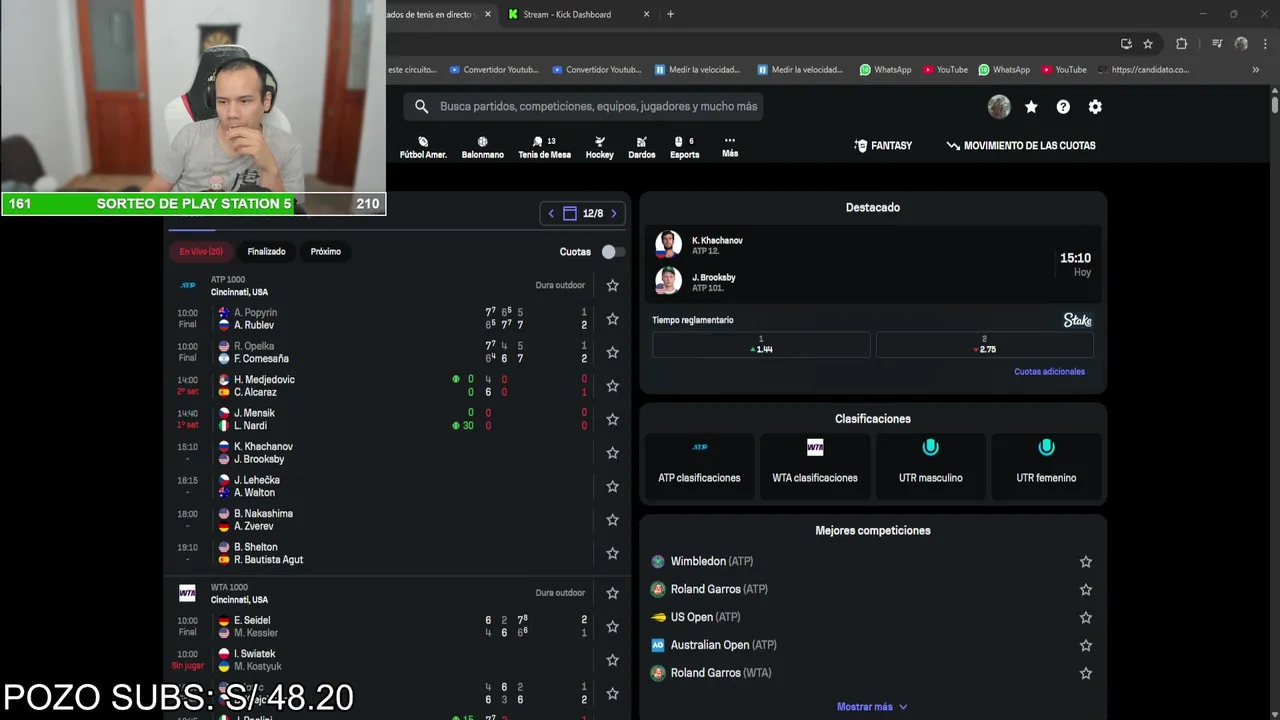Screen dimensions: 1280x720
Task: Select the Finalizado filter
Action: click(266, 251)
